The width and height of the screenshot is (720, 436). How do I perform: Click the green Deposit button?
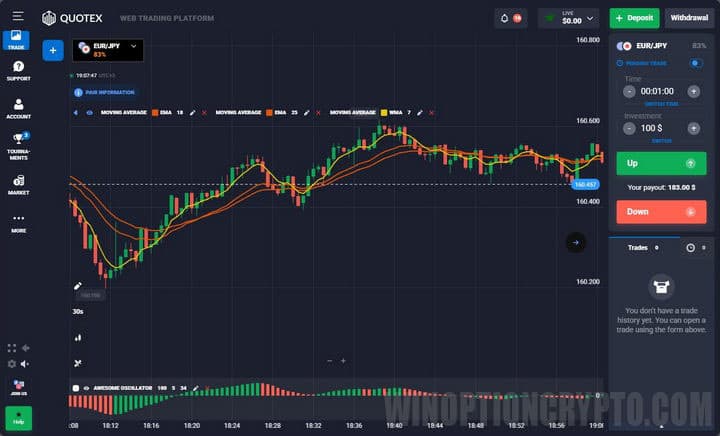point(635,18)
